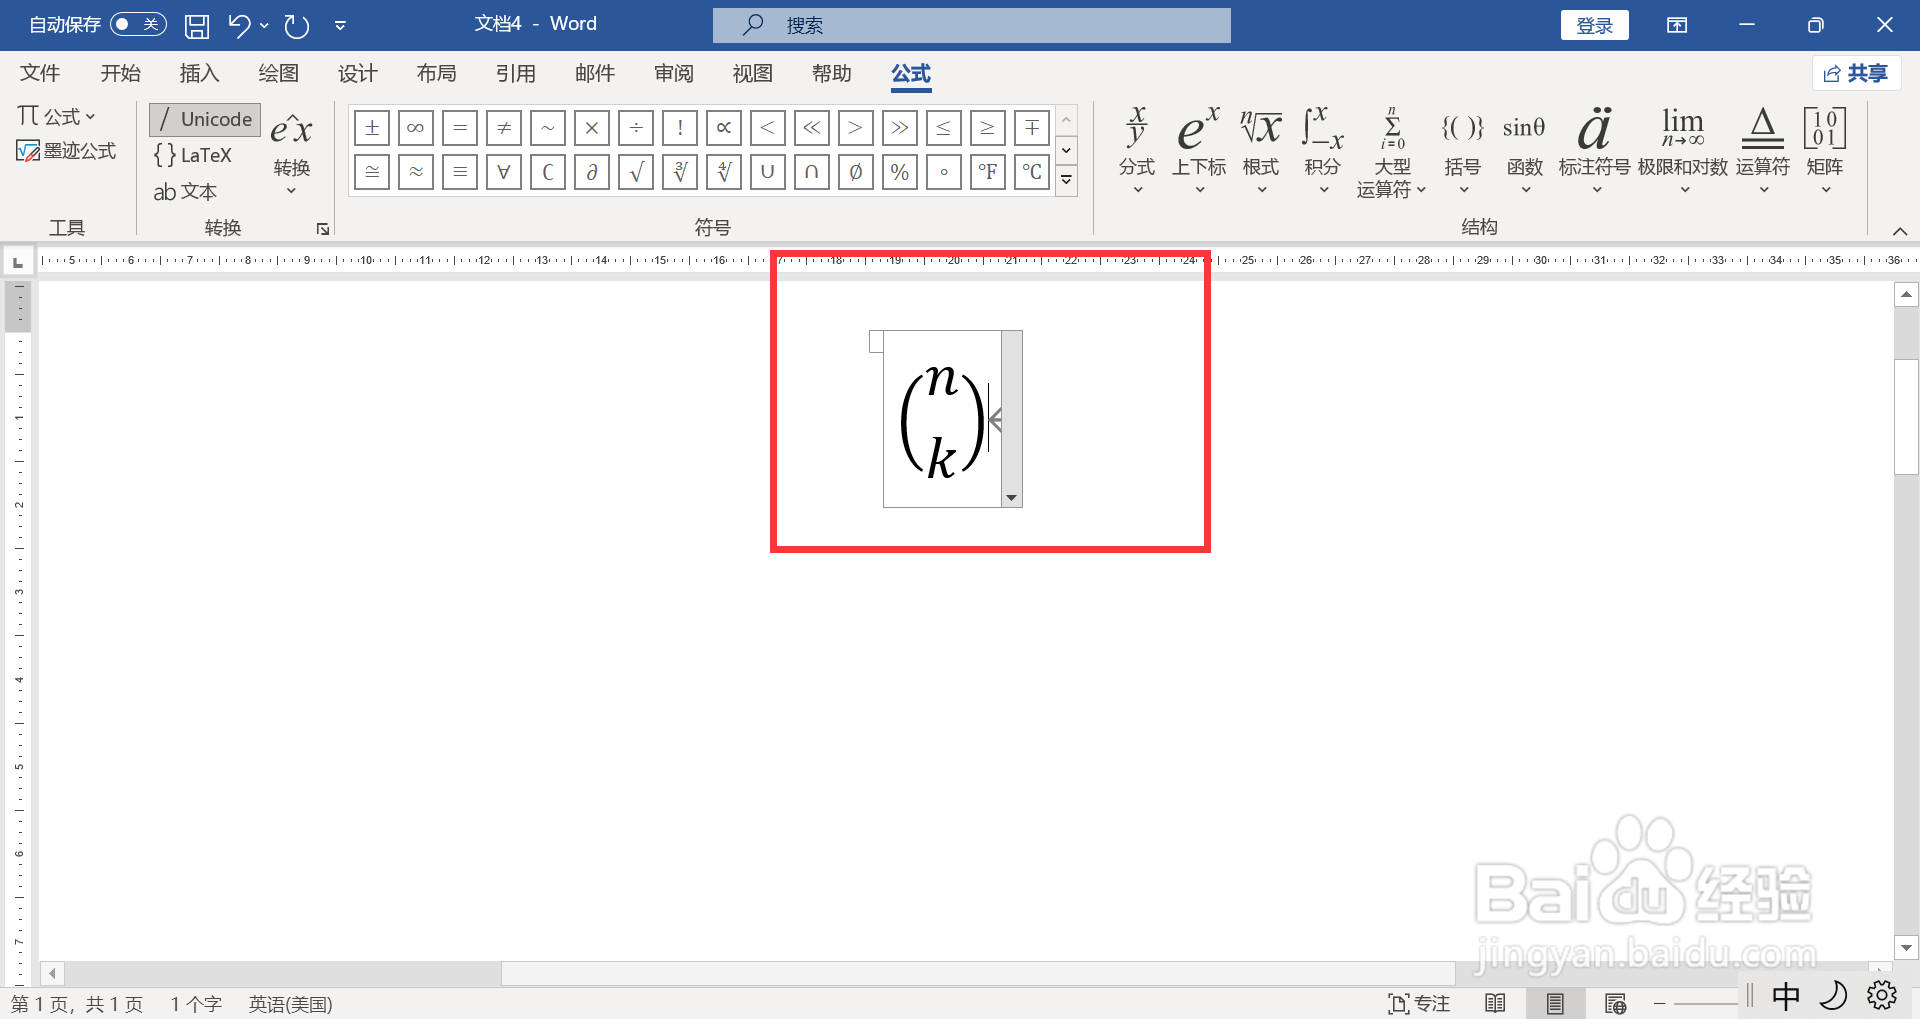
Task: Insert the infinity symbol
Action: 416,127
